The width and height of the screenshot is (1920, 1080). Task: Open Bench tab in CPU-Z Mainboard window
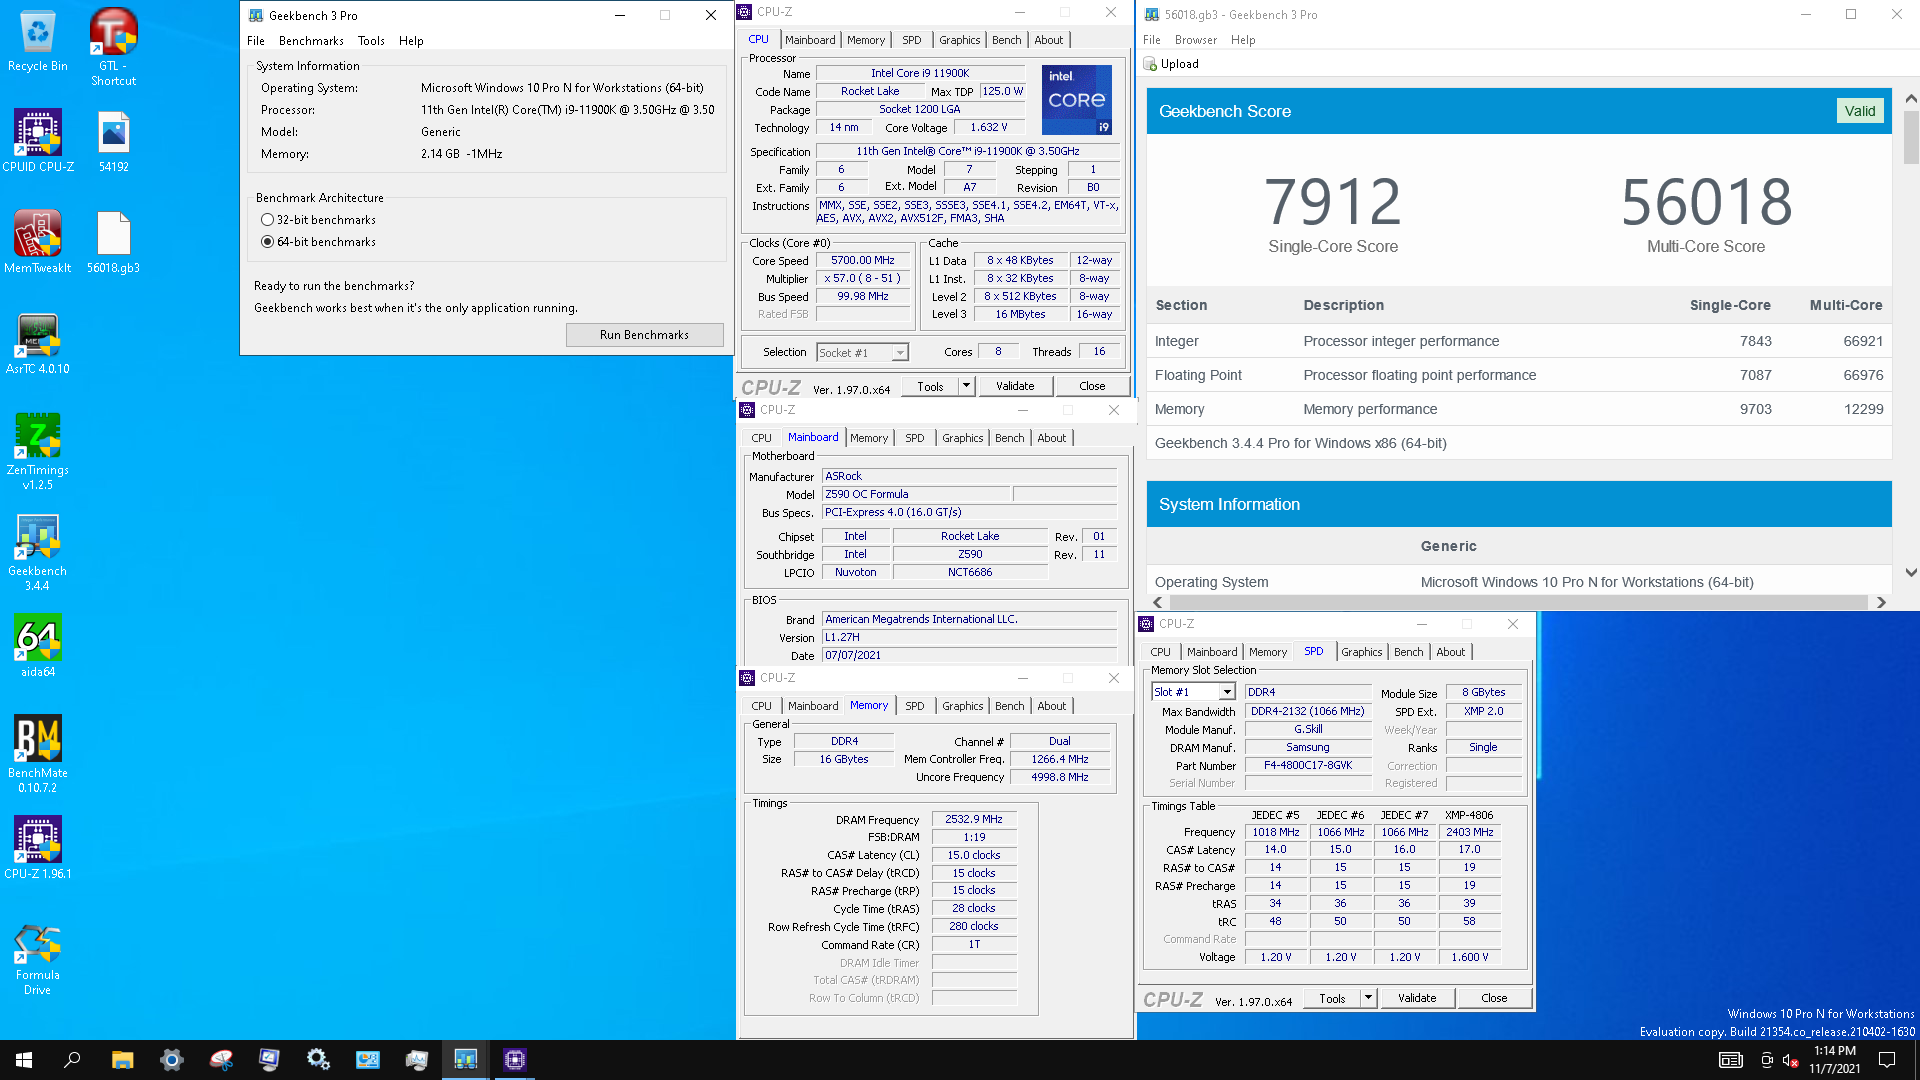pyautogui.click(x=1009, y=438)
